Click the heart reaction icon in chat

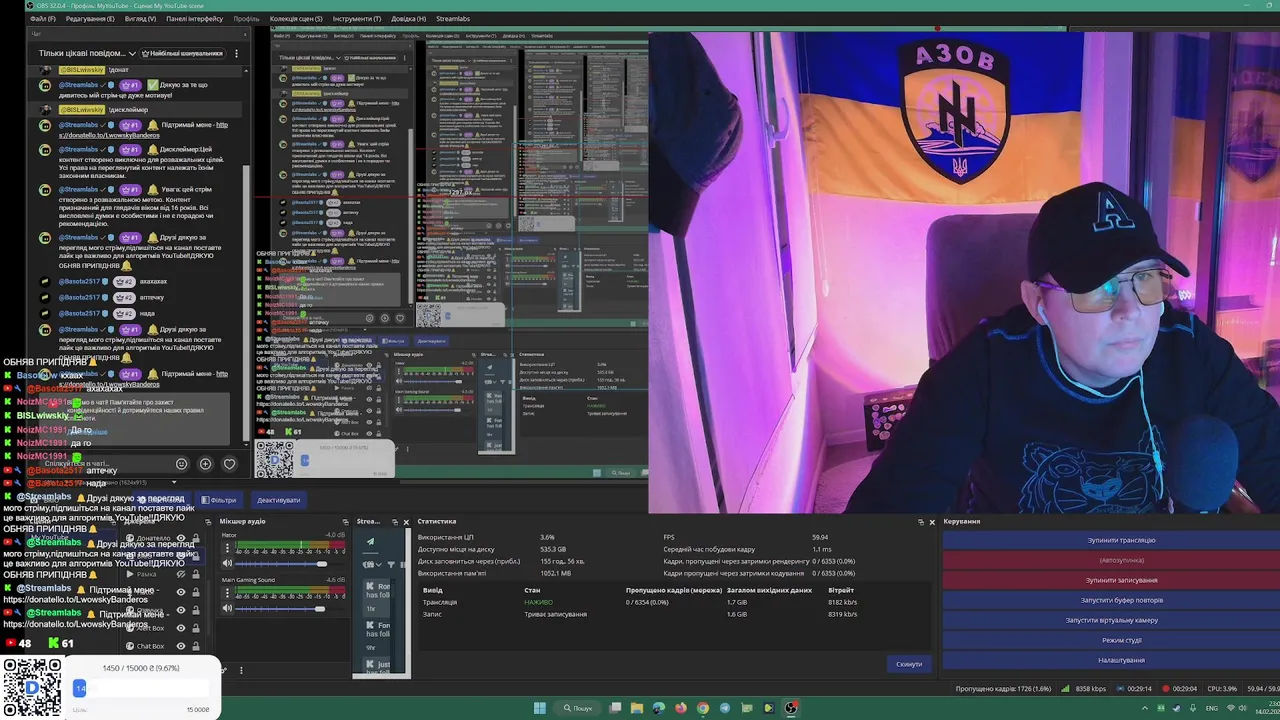[x=229, y=464]
